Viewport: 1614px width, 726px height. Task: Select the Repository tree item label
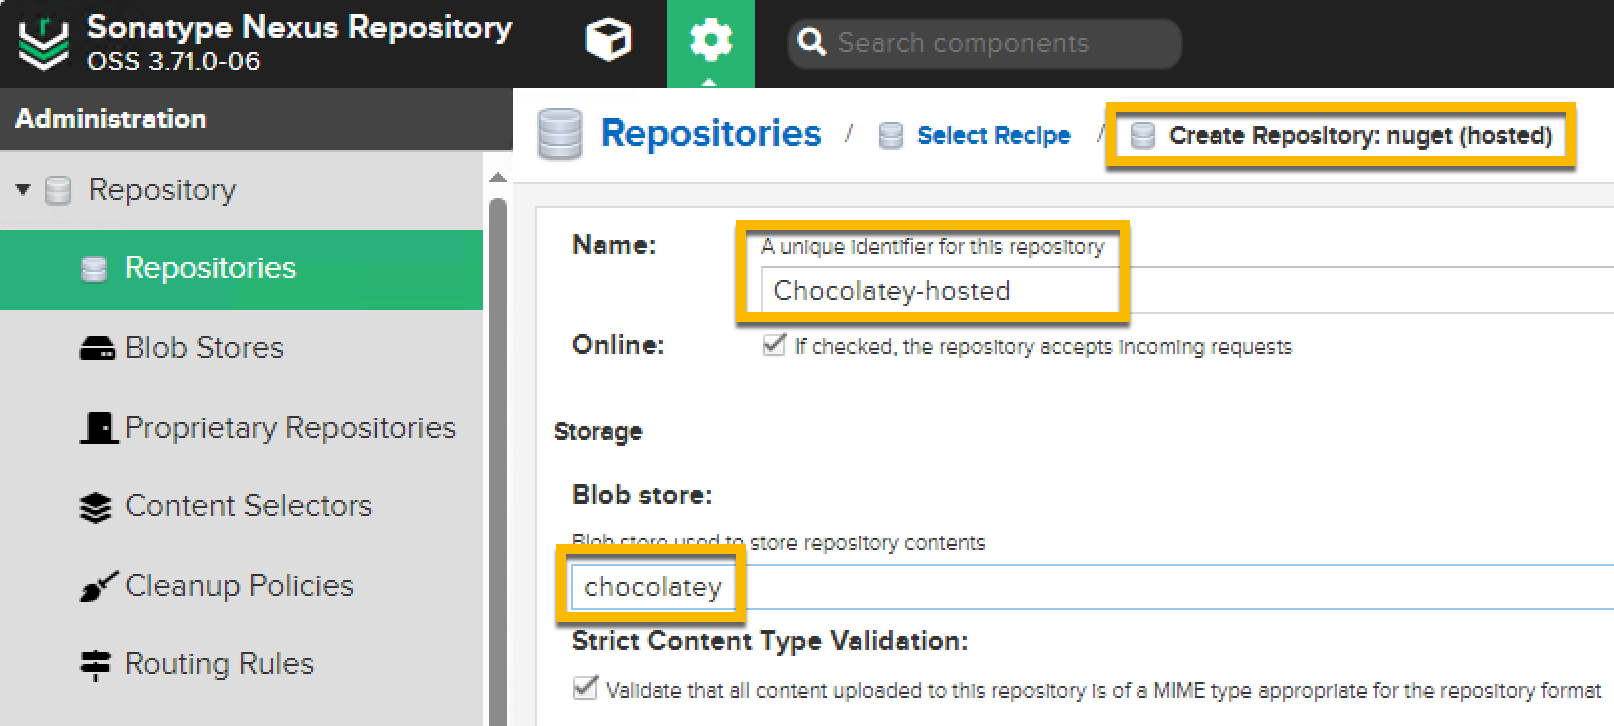(x=162, y=190)
